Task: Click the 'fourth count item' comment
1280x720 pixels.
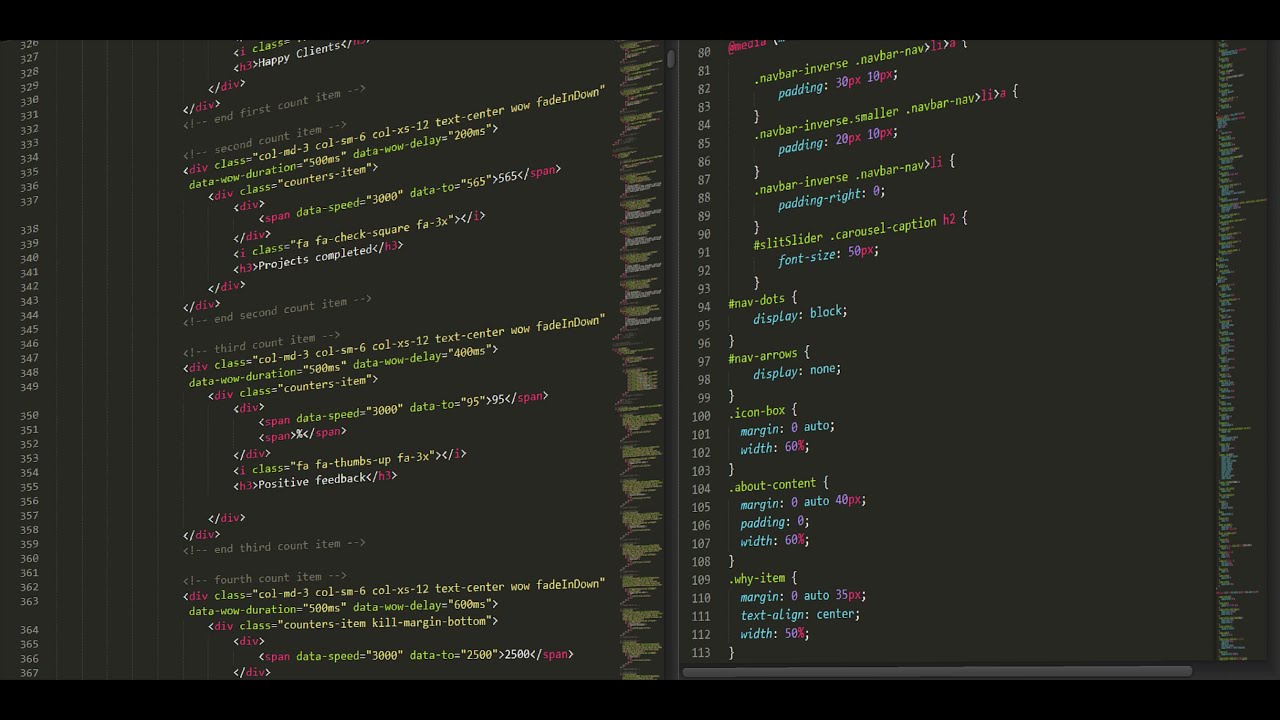Action: coord(264,578)
